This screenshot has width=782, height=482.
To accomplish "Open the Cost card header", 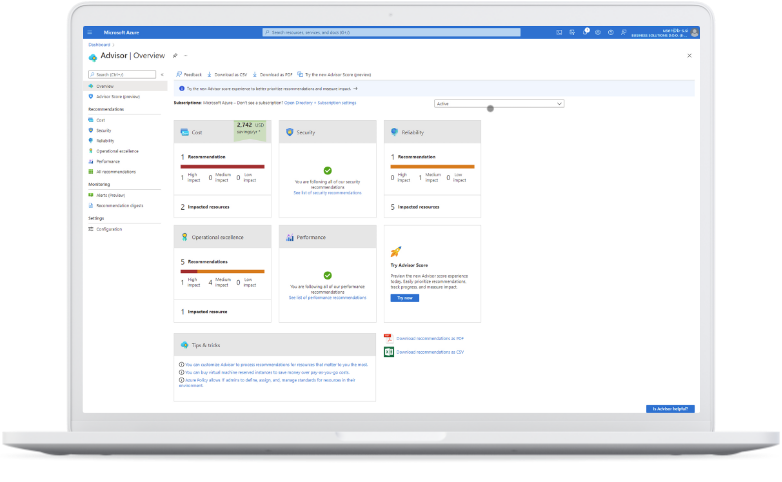I will tap(222, 132).
